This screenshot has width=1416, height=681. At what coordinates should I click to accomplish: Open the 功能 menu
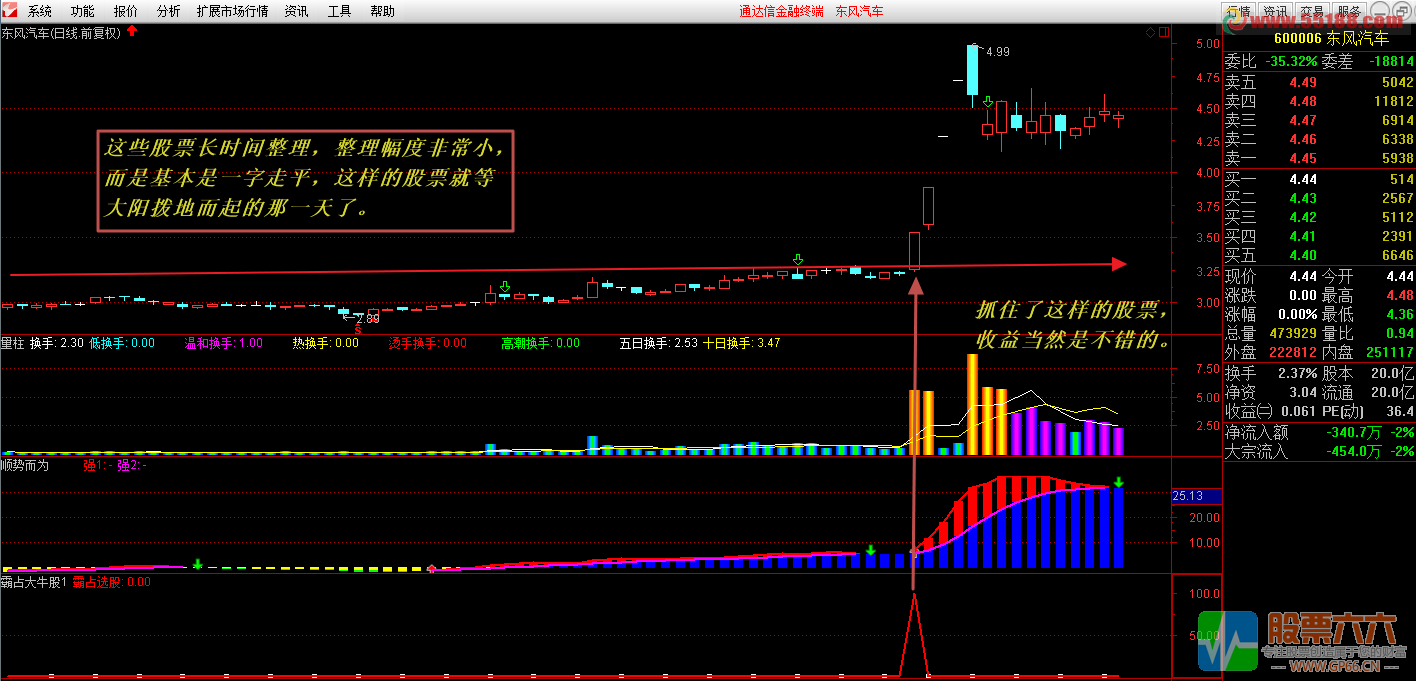[83, 11]
